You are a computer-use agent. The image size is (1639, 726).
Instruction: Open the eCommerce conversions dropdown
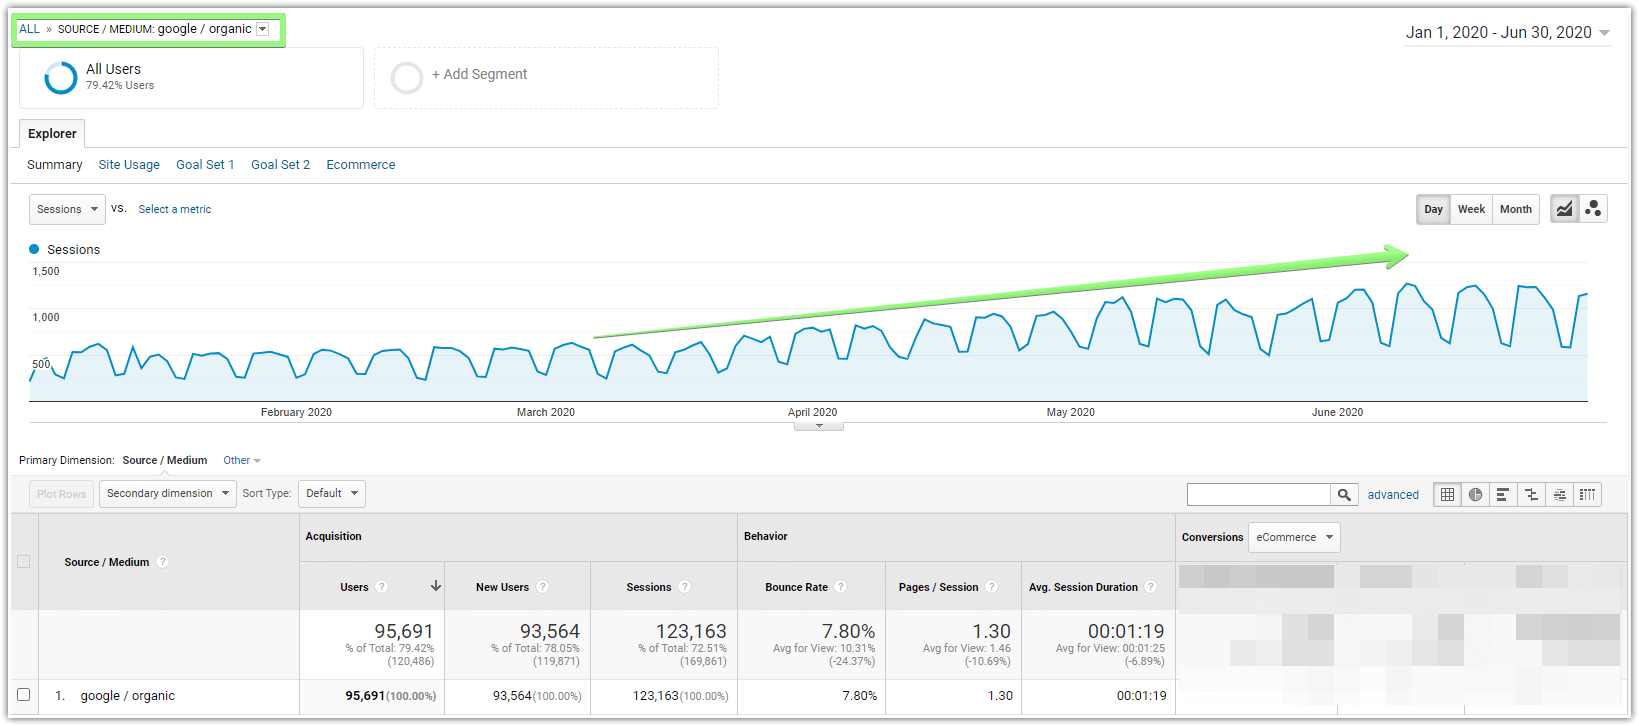[x=1294, y=537]
